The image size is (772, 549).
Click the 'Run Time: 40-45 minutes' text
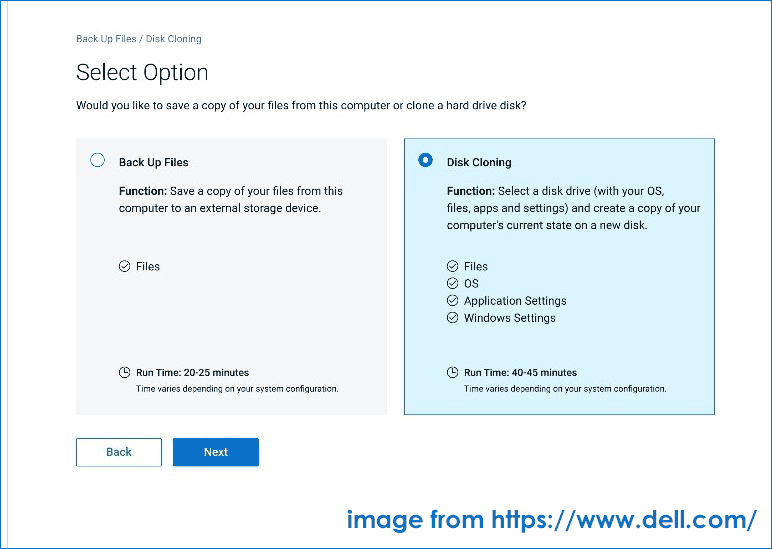520,373
